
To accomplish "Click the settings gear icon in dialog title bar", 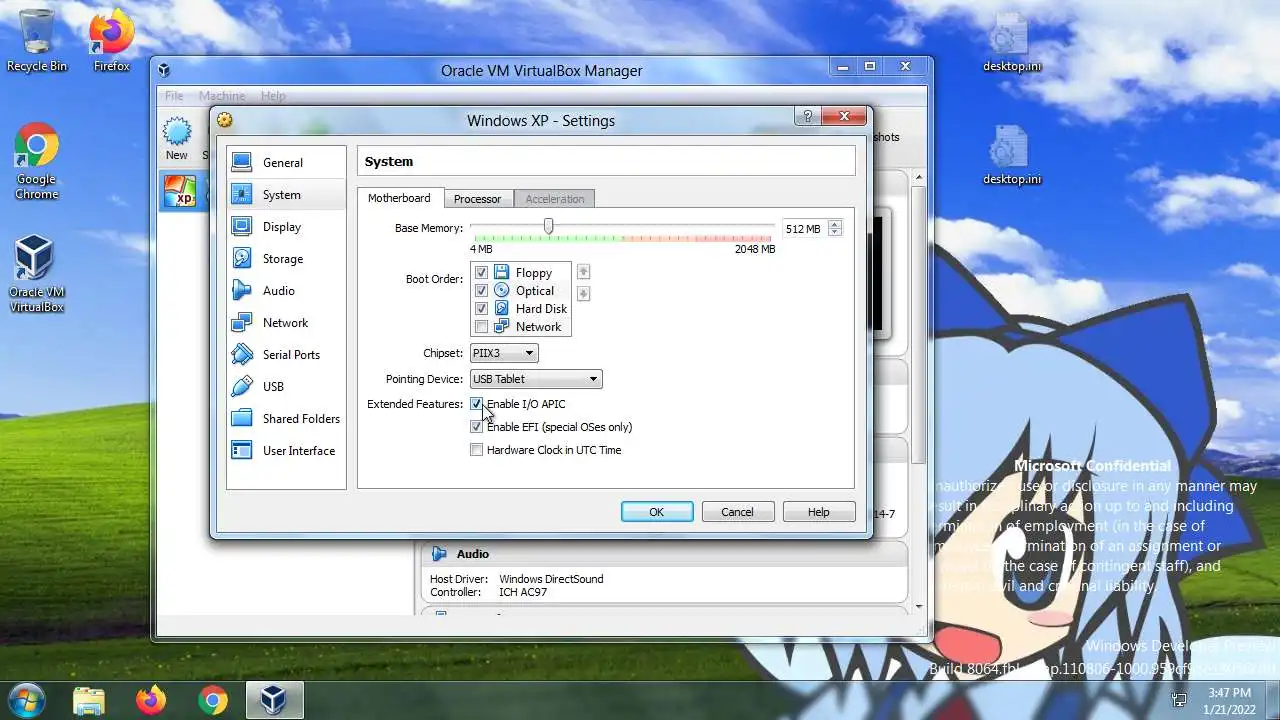I will 225,120.
